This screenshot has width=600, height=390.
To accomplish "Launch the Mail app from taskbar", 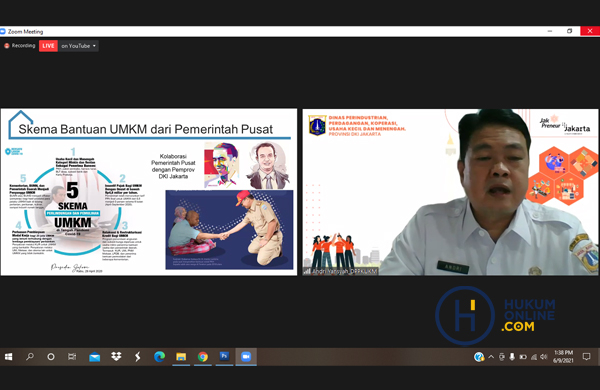I will click(95, 357).
